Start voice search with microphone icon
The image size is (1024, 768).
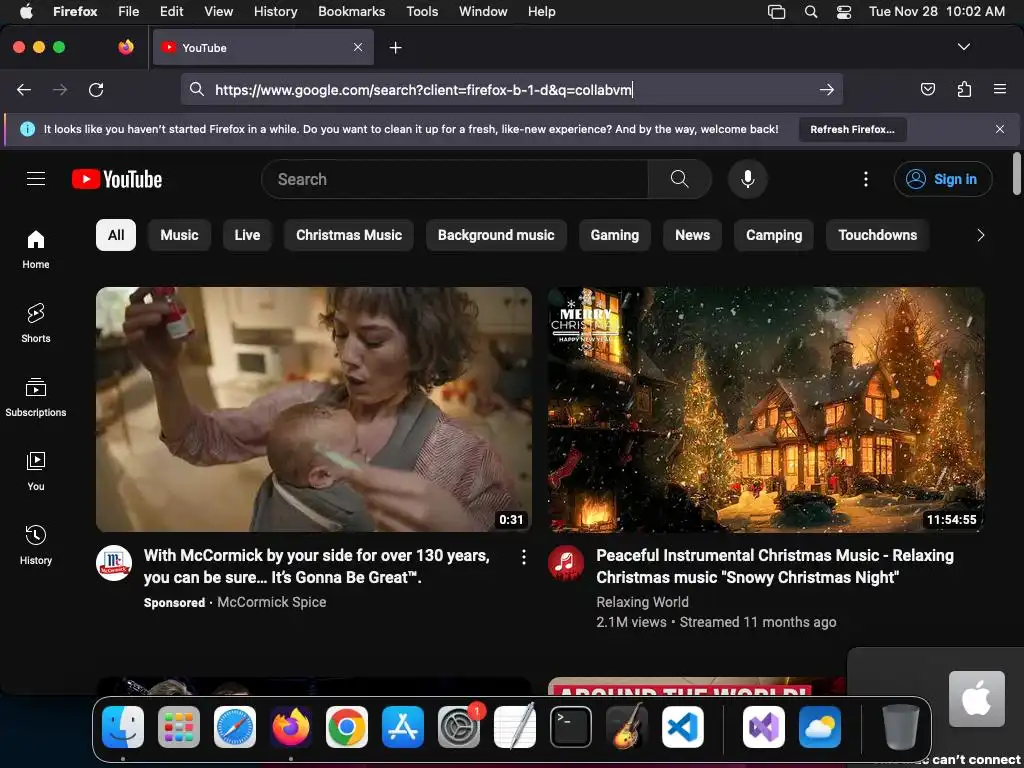748,179
